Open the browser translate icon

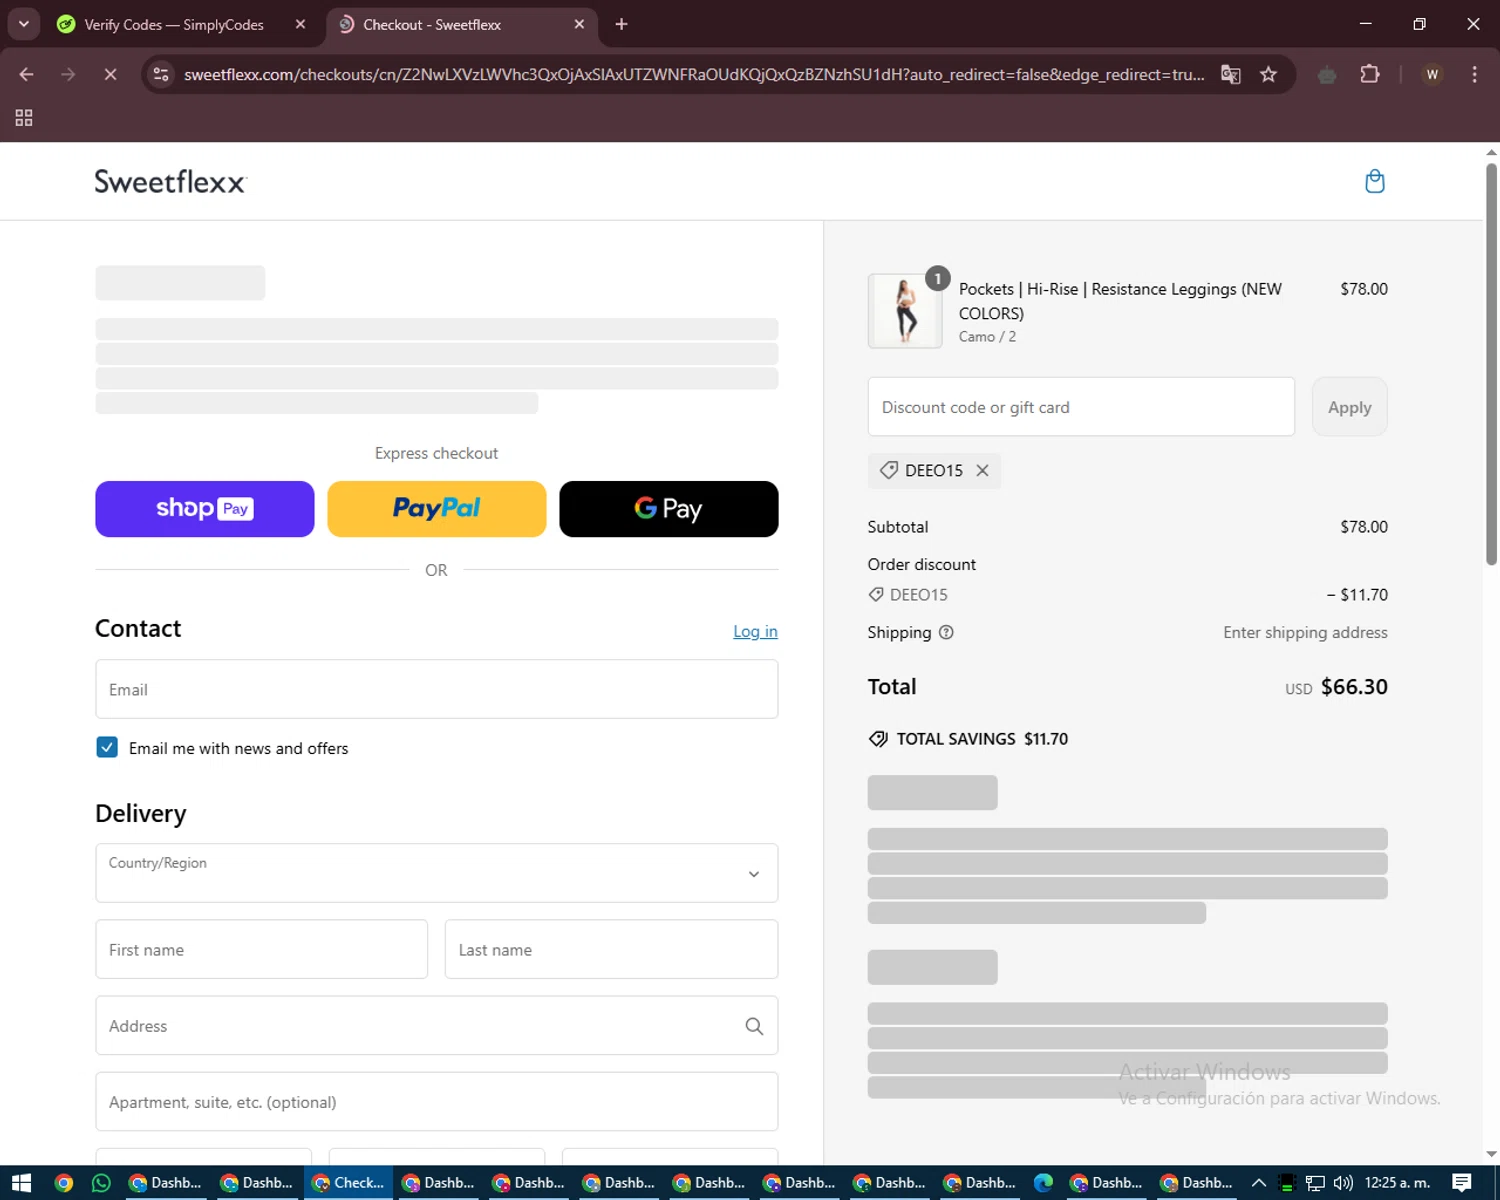[x=1231, y=75]
